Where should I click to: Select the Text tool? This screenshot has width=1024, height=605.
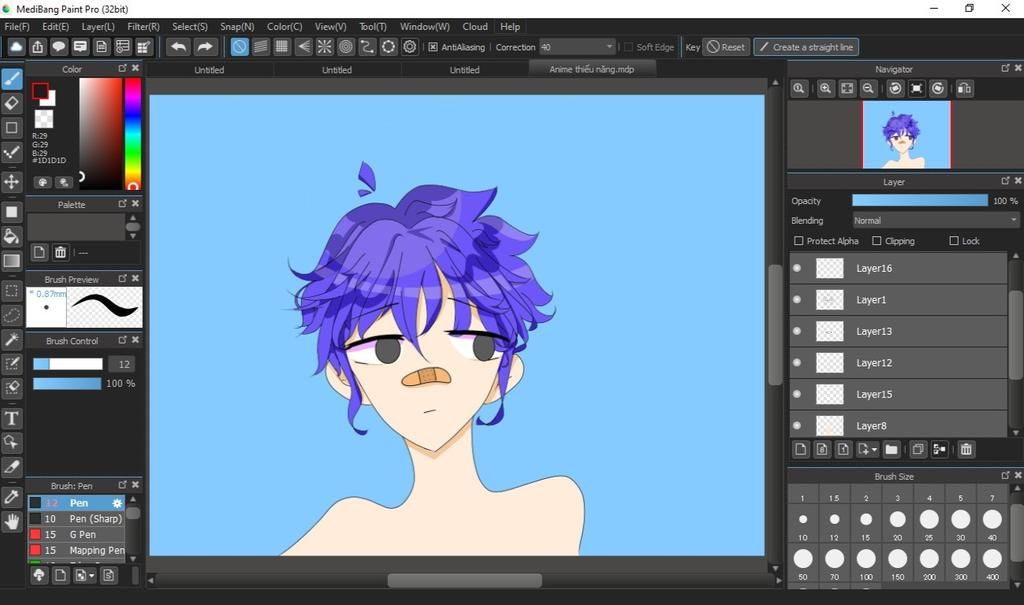click(12, 418)
